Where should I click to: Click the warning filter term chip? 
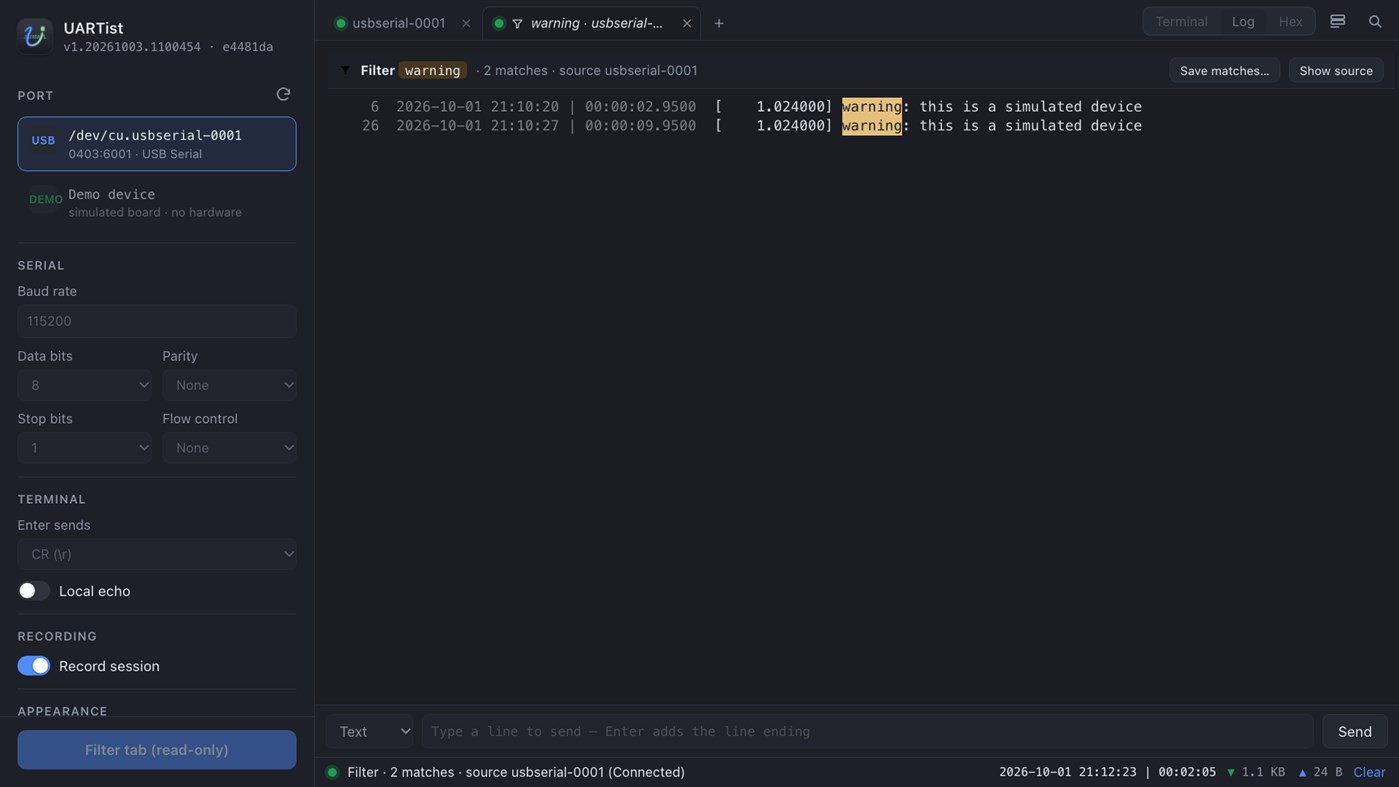(433, 70)
